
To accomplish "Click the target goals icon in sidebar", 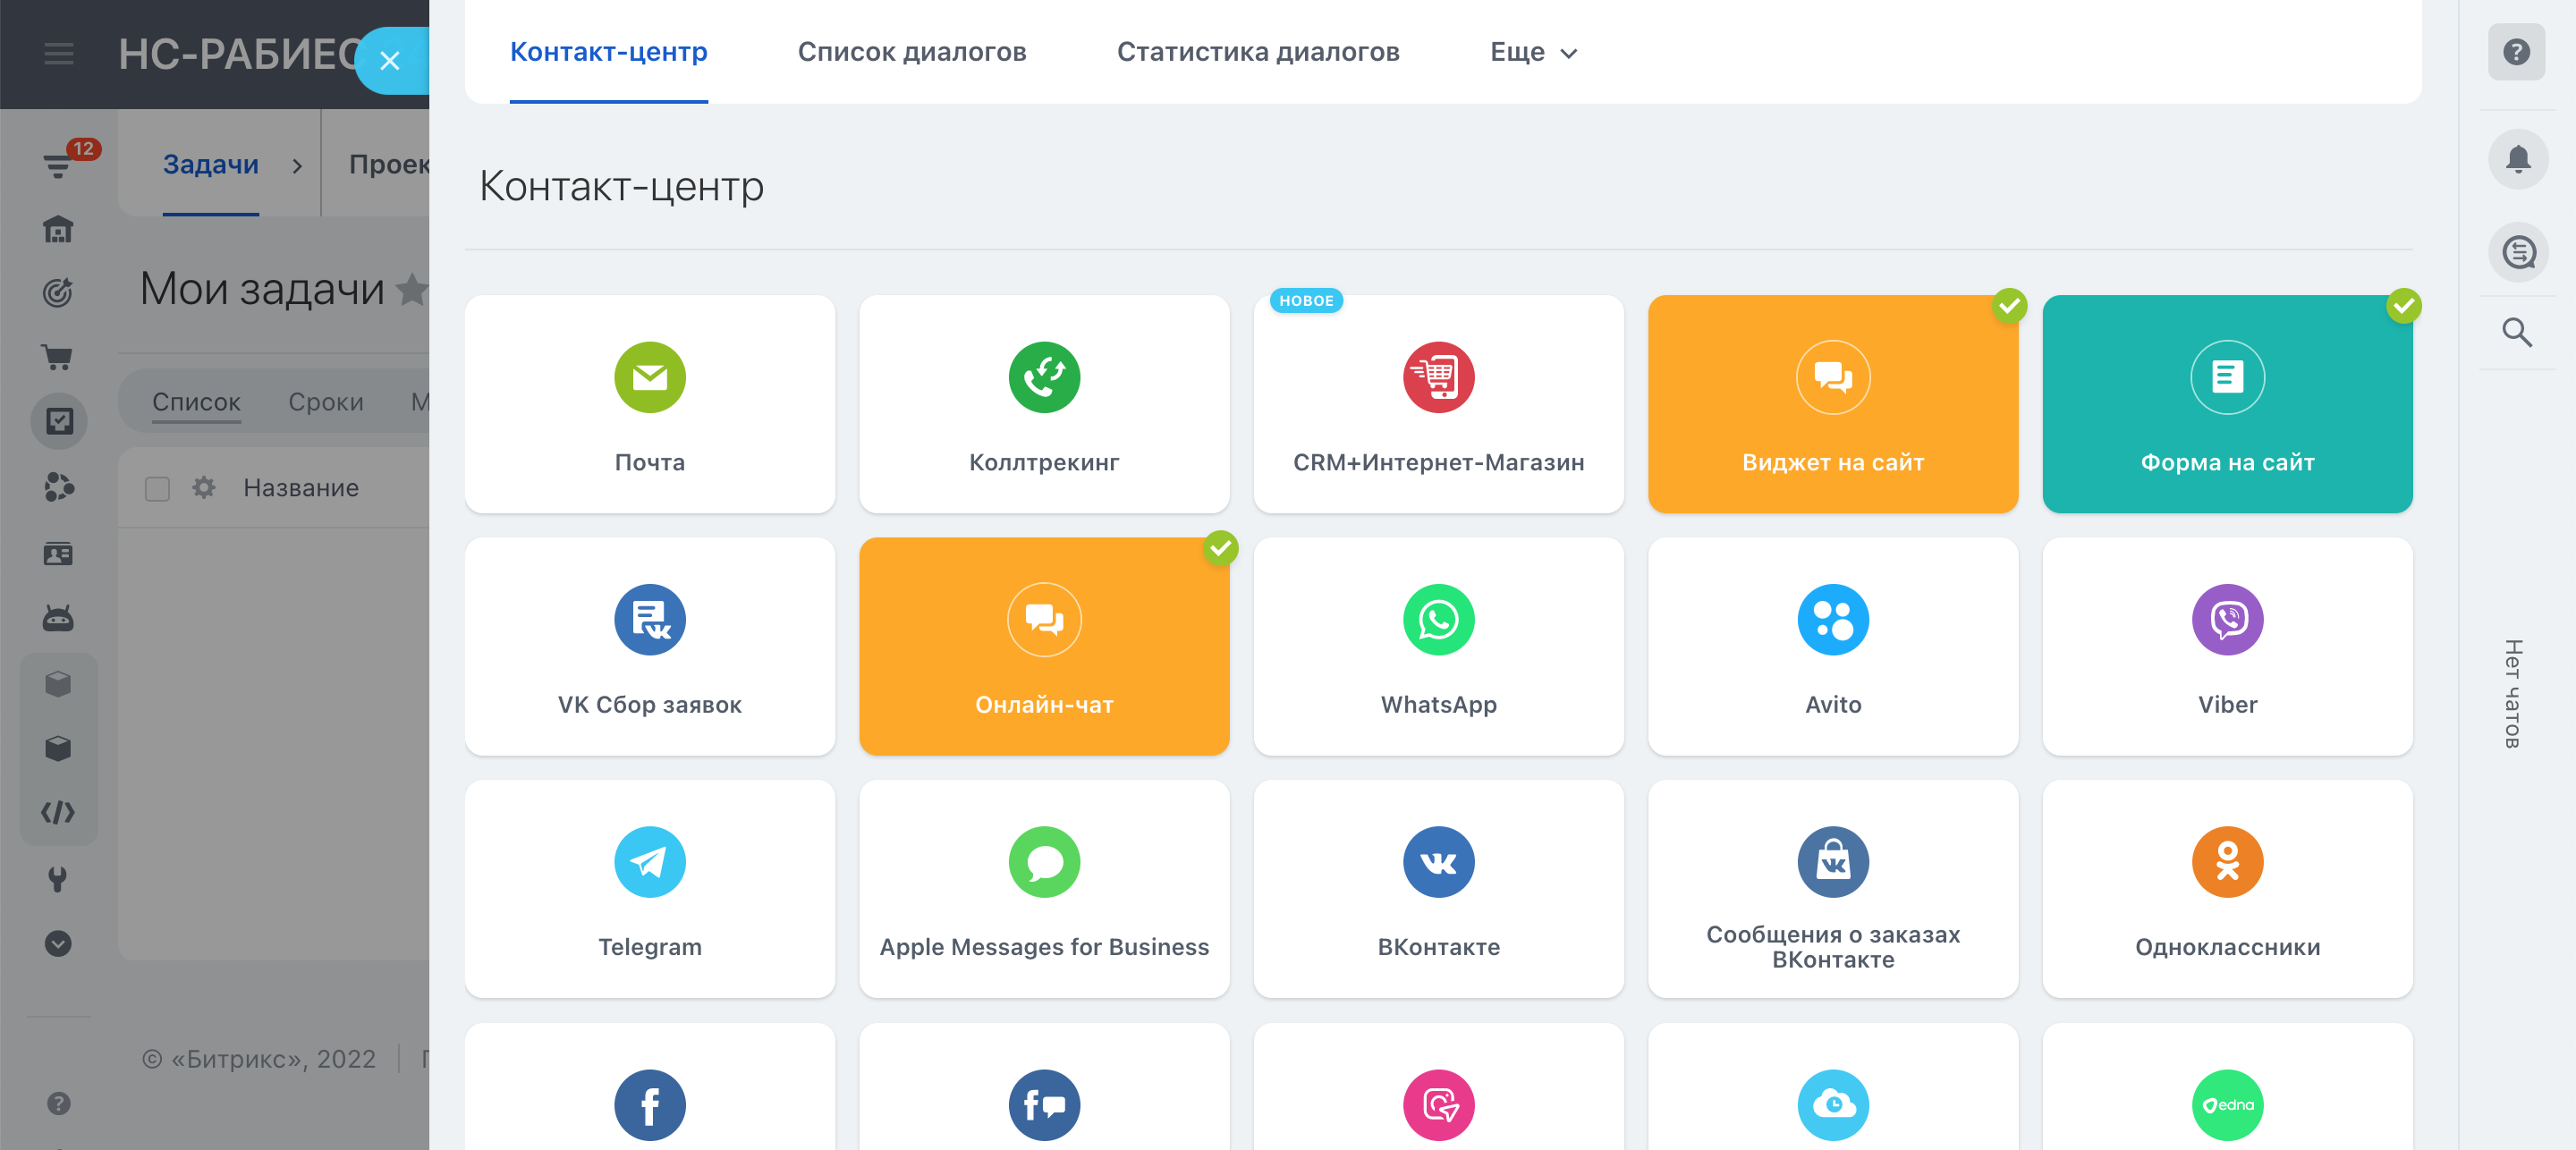I will coord(58,293).
